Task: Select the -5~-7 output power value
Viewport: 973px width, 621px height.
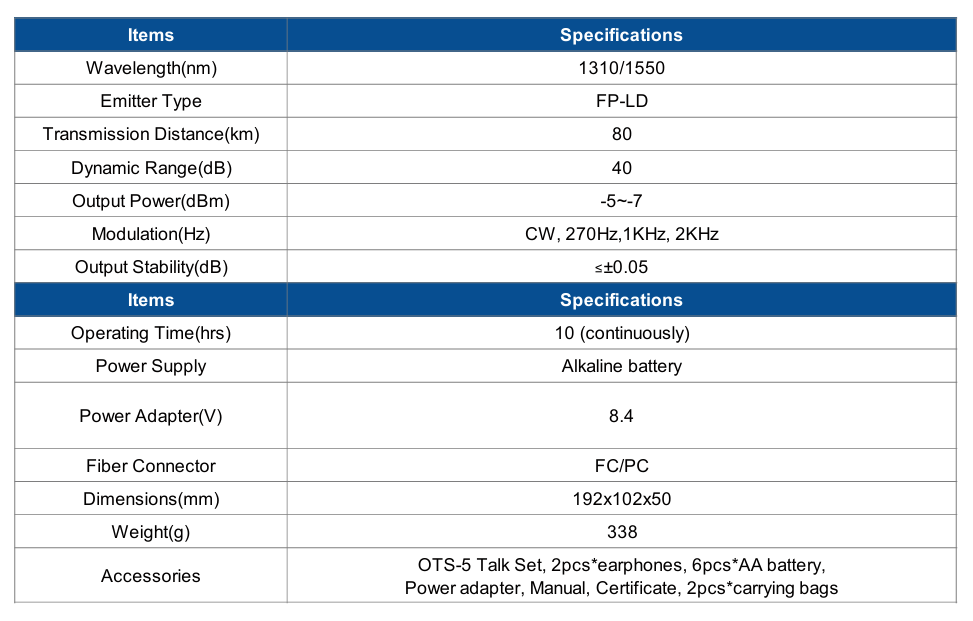Action: (621, 201)
